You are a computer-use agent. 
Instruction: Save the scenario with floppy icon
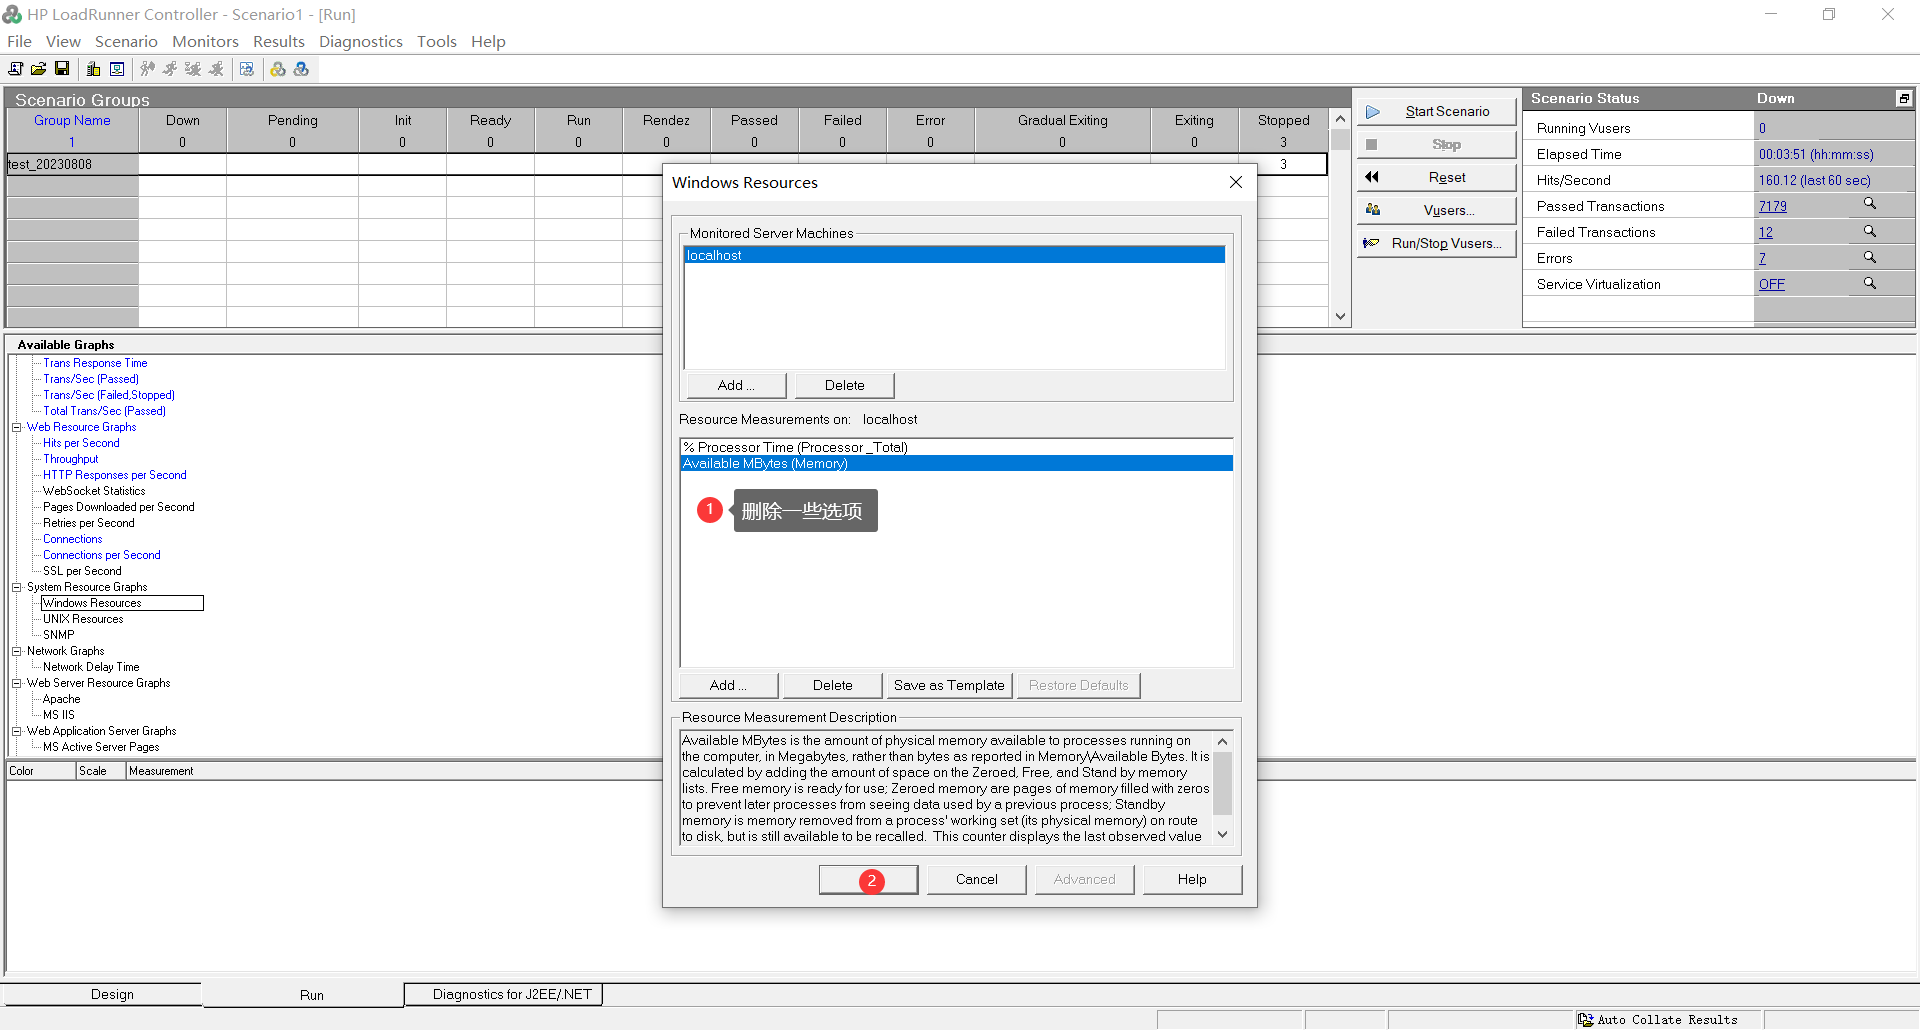62,69
